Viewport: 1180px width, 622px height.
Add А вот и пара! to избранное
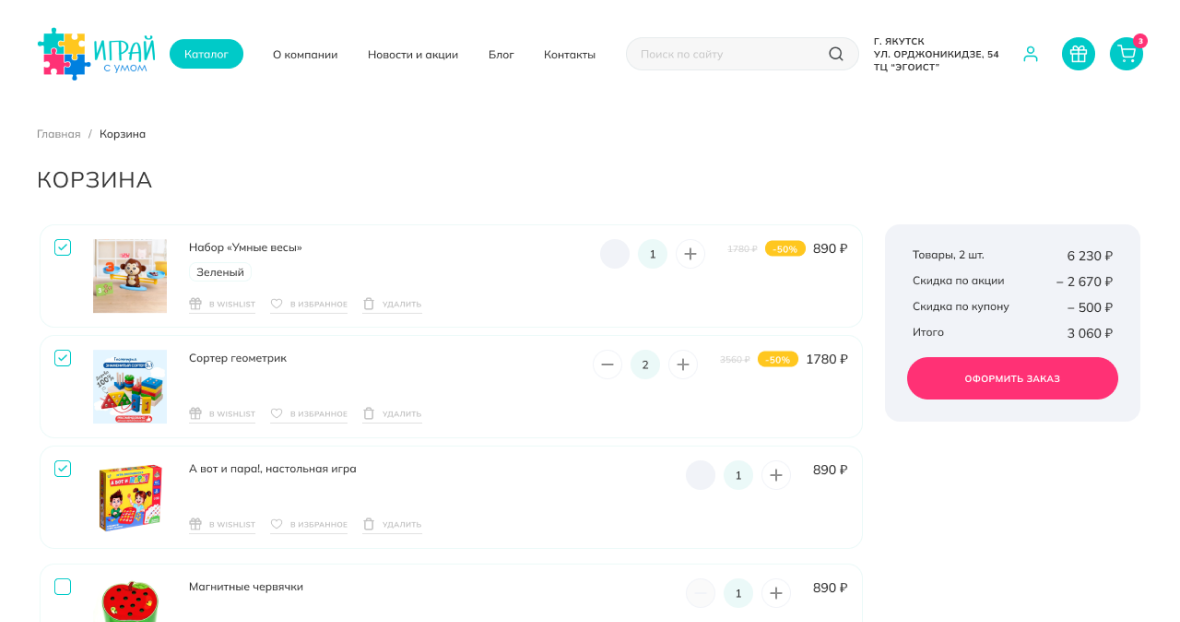tap(309, 524)
